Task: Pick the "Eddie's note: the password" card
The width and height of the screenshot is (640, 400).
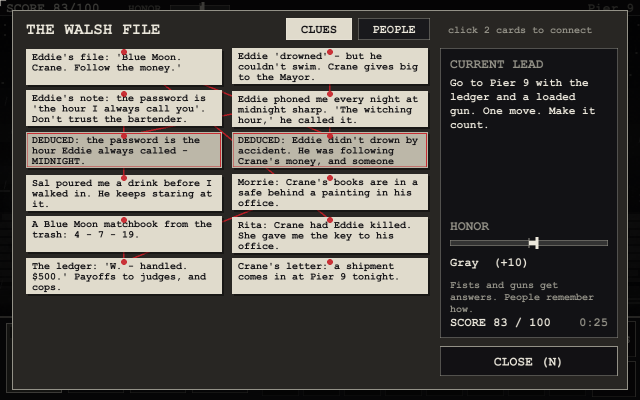Action: (124, 108)
